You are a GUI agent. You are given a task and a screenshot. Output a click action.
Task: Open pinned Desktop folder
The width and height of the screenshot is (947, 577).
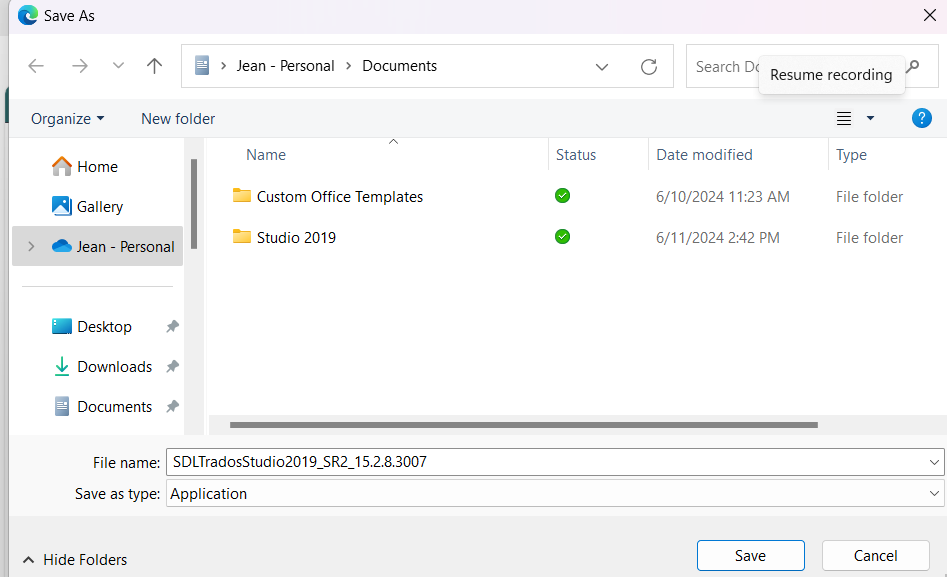coord(104,327)
